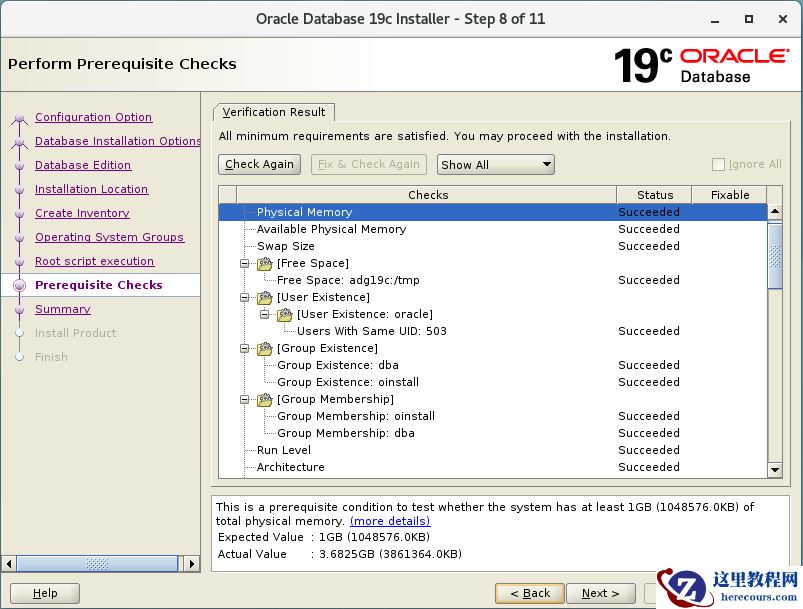The height and width of the screenshot is (609, 803).
Task: Go to Database Edition step
Action: coord(83,165)
